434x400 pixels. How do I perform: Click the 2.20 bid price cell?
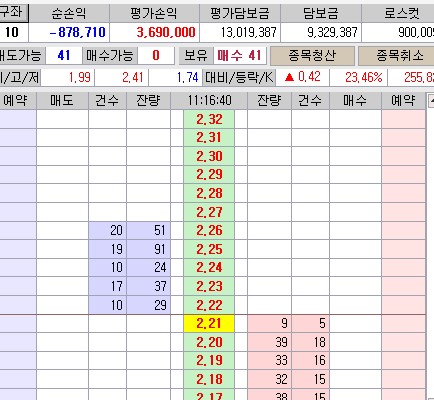[209, 342]
